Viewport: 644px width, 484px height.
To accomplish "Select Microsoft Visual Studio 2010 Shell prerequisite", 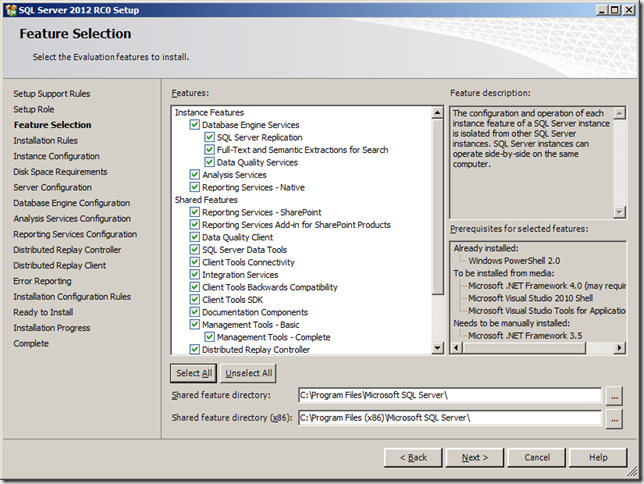I will click(531, 298).
